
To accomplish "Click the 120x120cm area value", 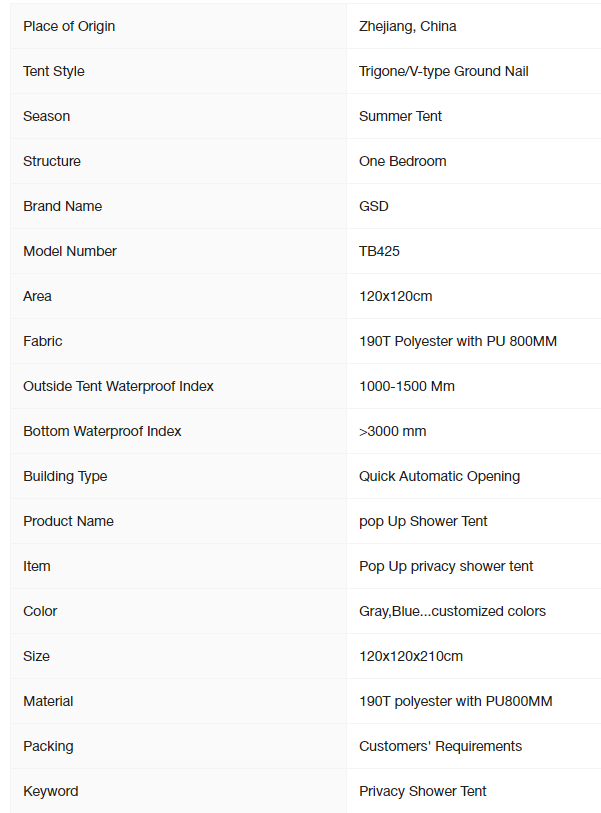I will coord(396,297).
